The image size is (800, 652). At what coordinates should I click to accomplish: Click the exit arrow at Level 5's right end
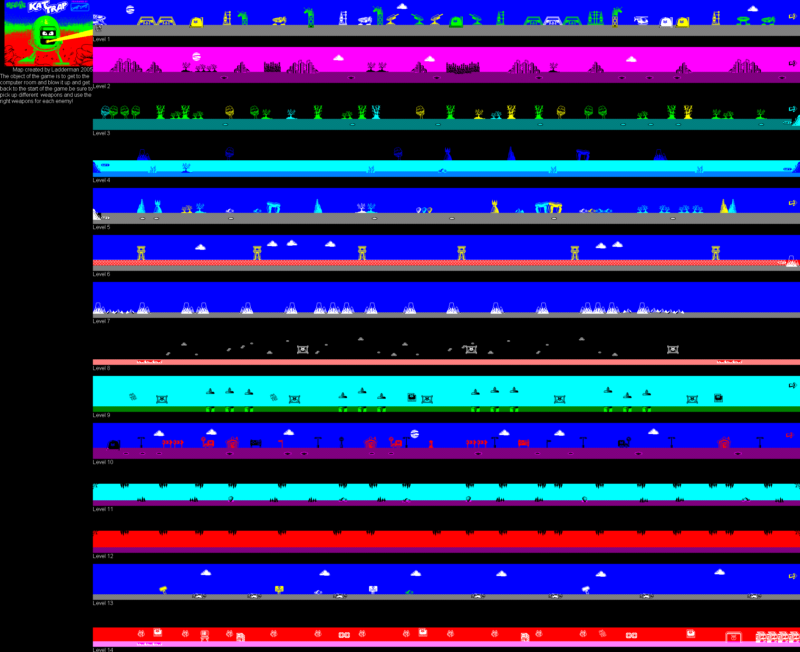point(792,201)
